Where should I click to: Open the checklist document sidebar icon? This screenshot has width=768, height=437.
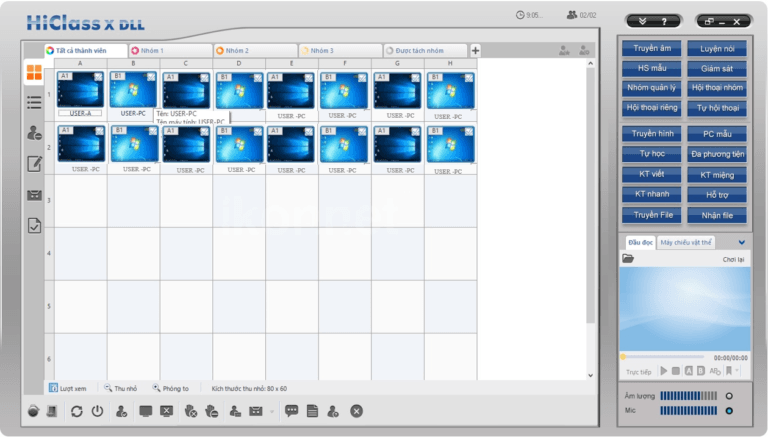tap(34, 225)
